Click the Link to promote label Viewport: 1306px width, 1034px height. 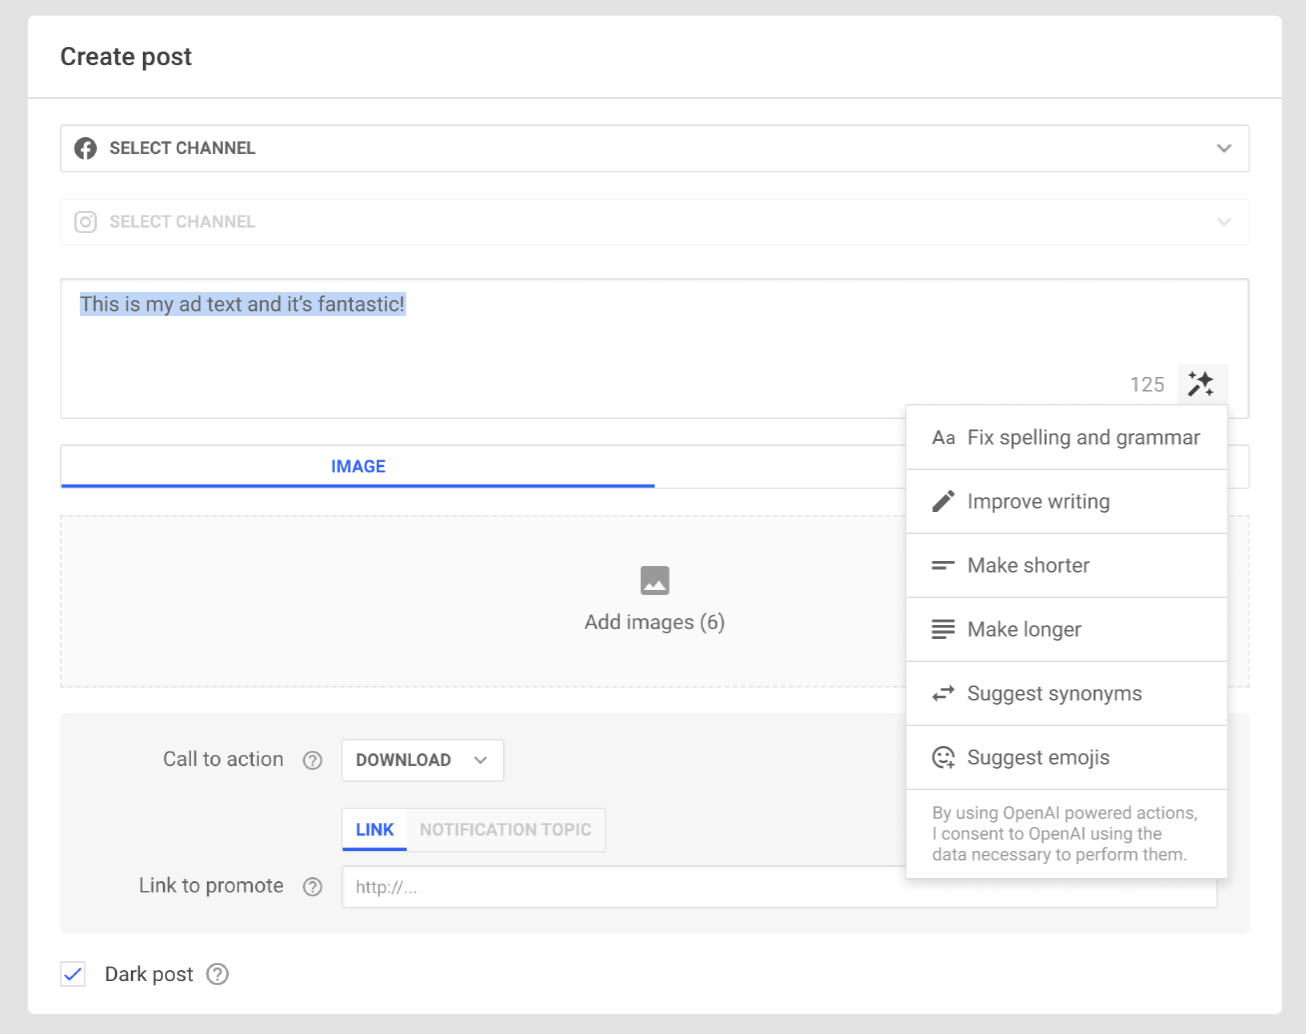[x=211, y=886]
